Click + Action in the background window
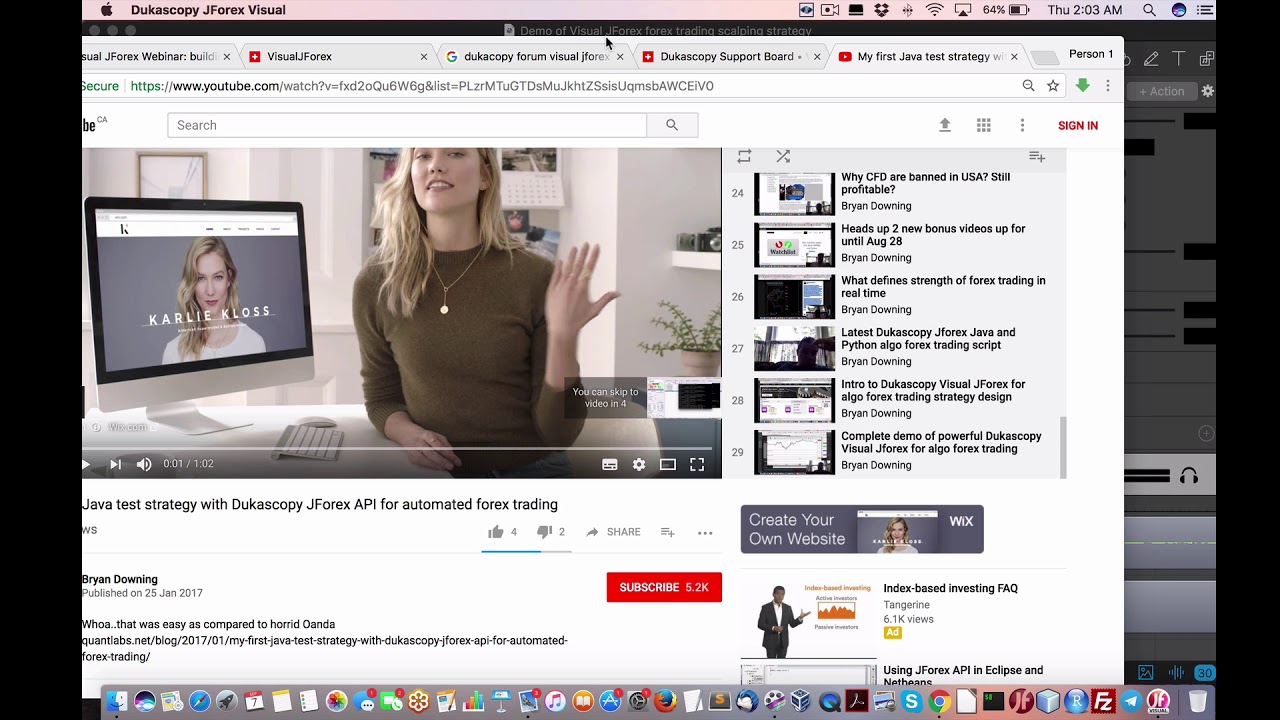 1161,91
